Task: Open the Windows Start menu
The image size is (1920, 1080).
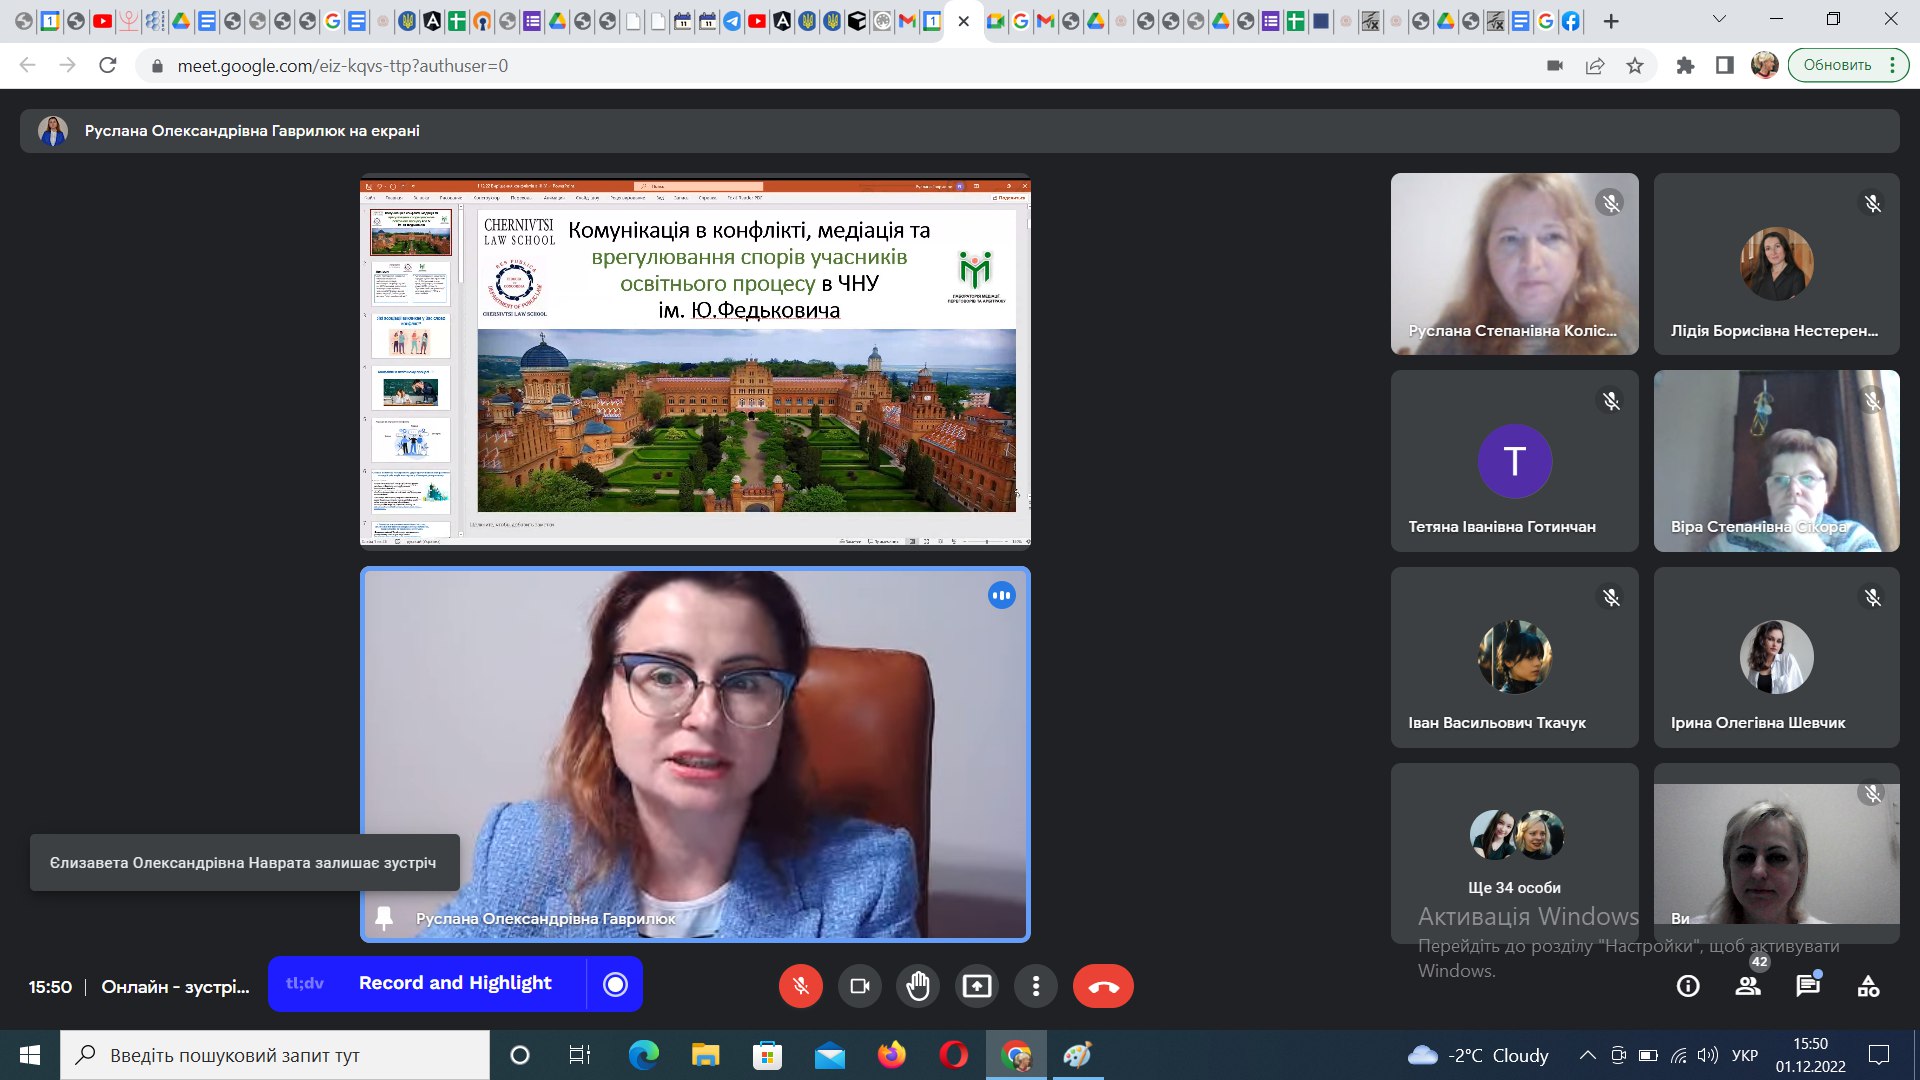Action: tap(30, 1055)
